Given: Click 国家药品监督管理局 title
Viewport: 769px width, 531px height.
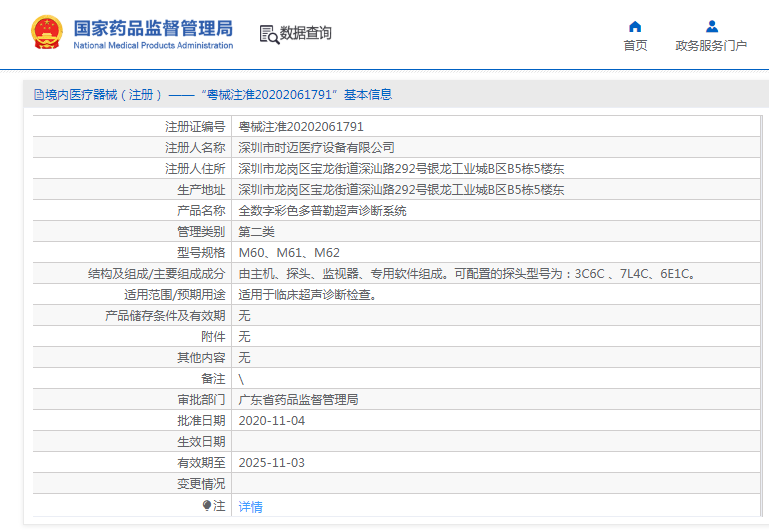Looking at the screenshot, I should click(153, 28).
